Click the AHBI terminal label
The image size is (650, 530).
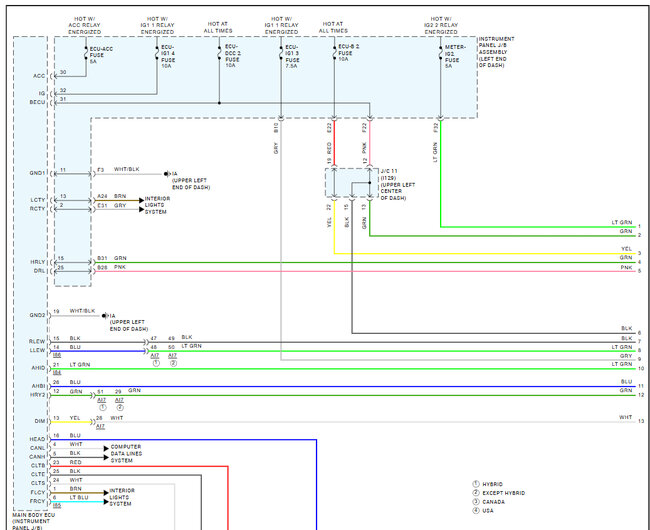tap(38, 386)
